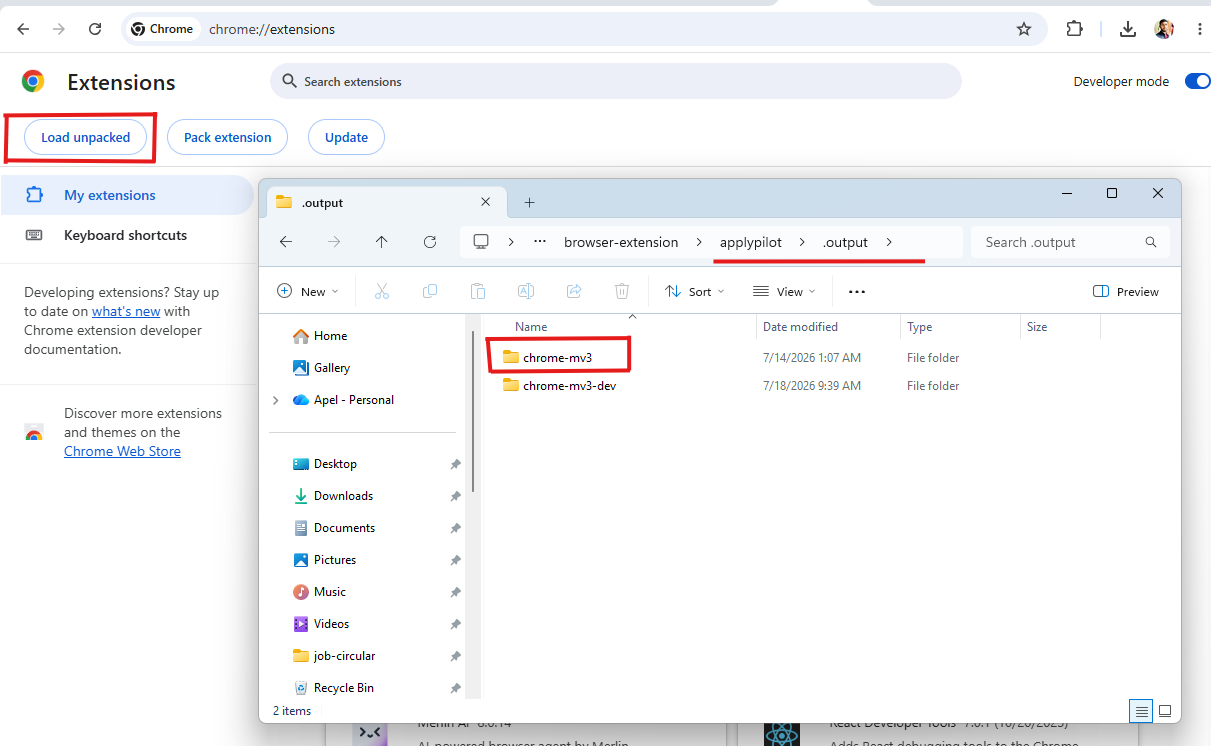1211x746 pixels.
Task: Toggle Developer mode switch
Action: (x=1197, y=81)
